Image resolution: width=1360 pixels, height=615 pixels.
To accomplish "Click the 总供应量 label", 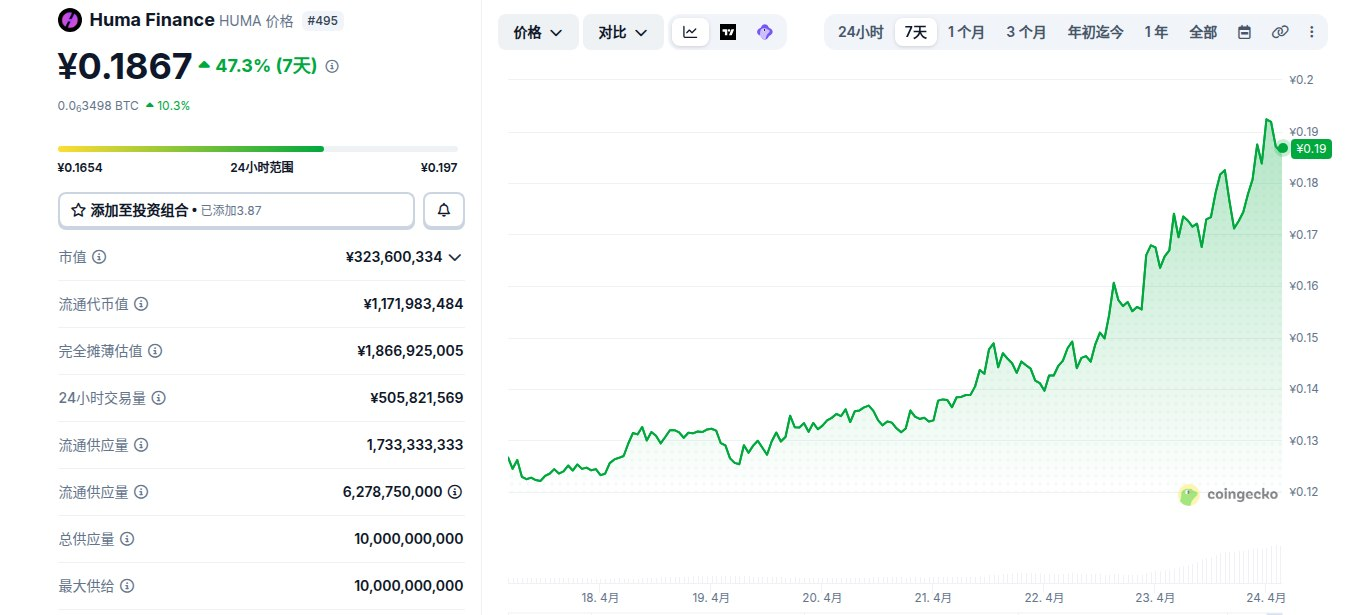I will tap(87, 539).
